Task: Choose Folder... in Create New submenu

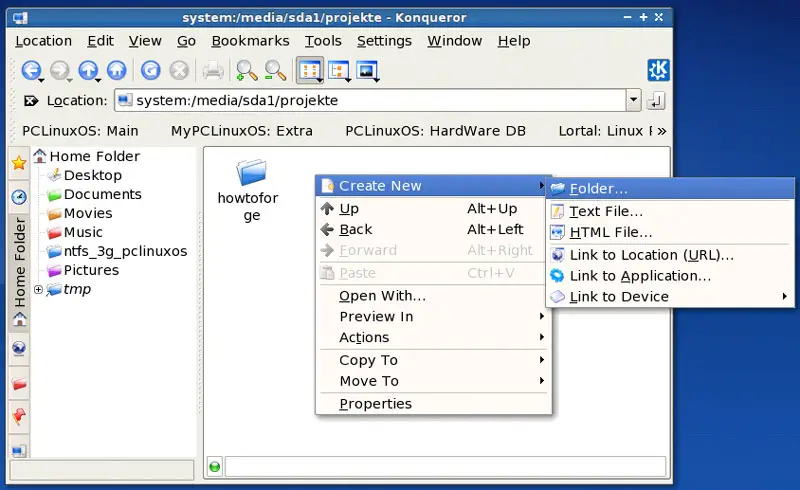Action: click(x=669, y=189)
